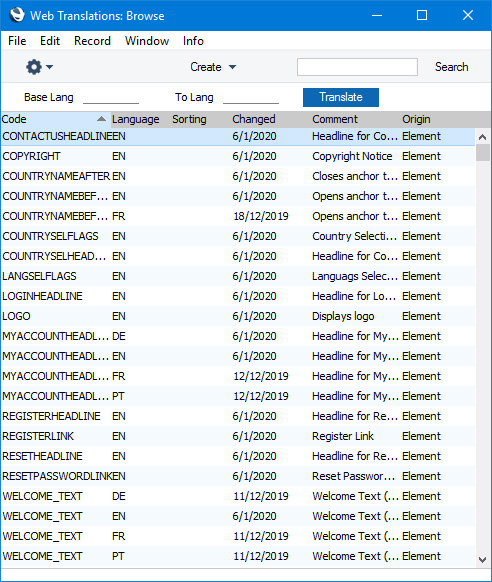Image resolution: width=492 pixels, height=582 pixels.
Task: Open the gear settings menu
Action: tap(34, 67)
